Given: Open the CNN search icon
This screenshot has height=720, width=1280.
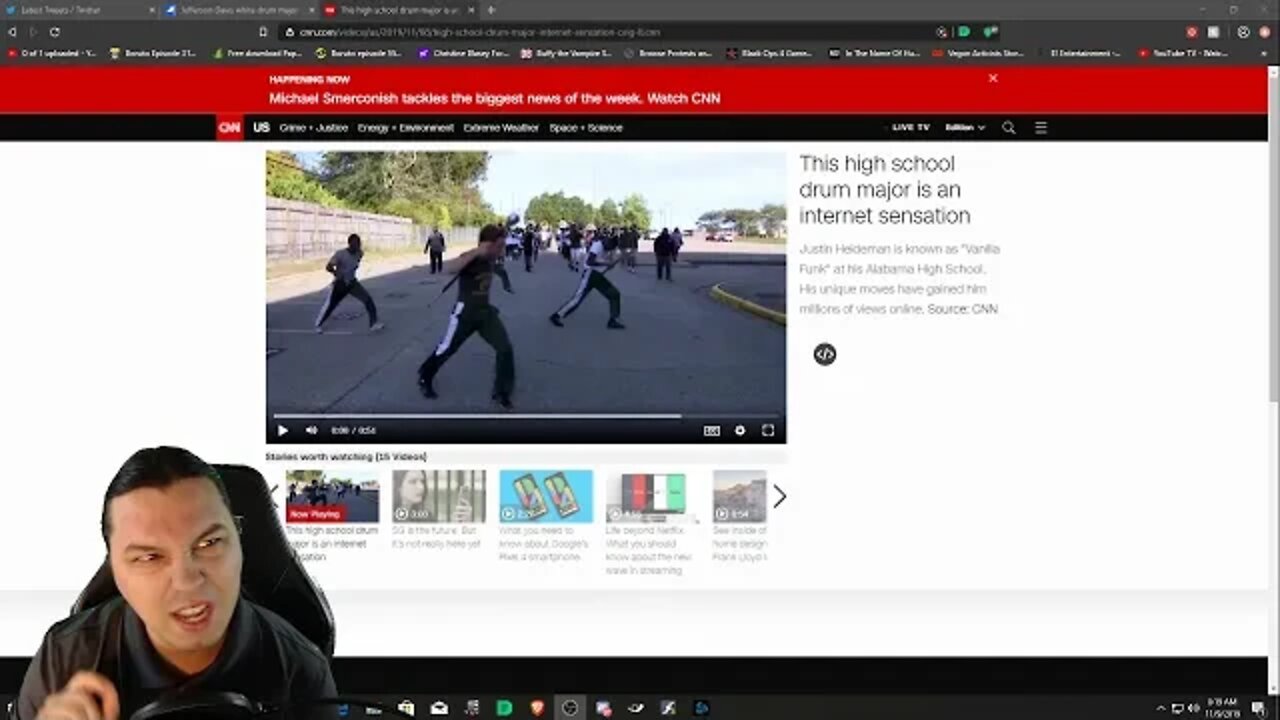Looking at the screenshot, I should click(1009, 127).
